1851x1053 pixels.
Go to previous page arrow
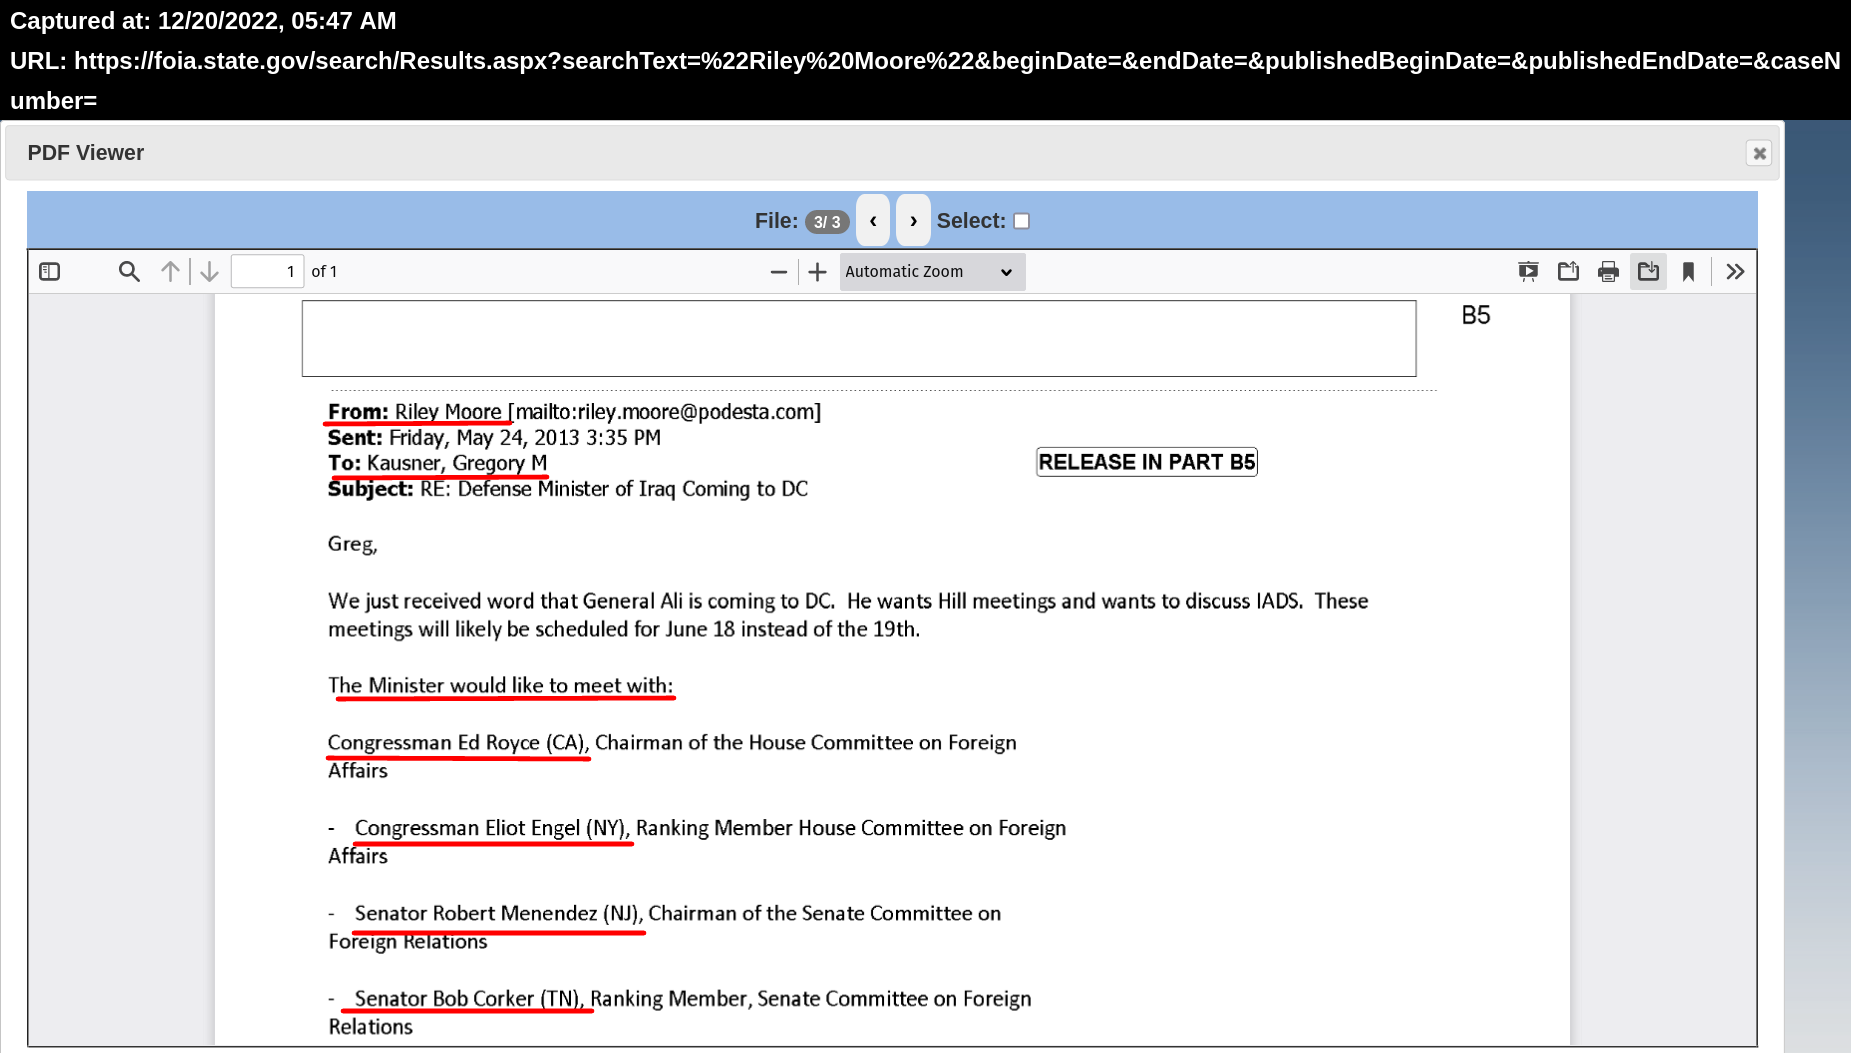pyautogui.click(x=170, y=271)
